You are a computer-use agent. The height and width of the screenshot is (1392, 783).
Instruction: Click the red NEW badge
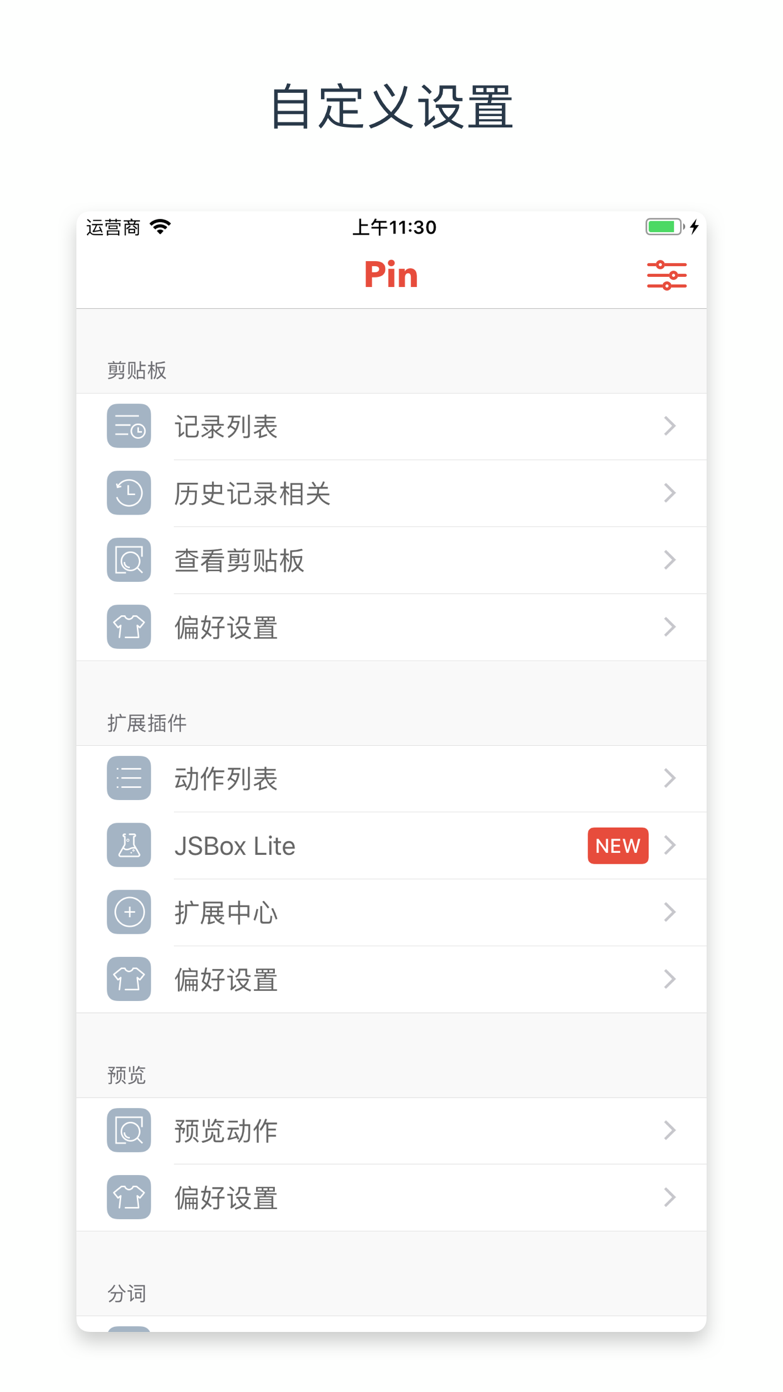point(618,846)
